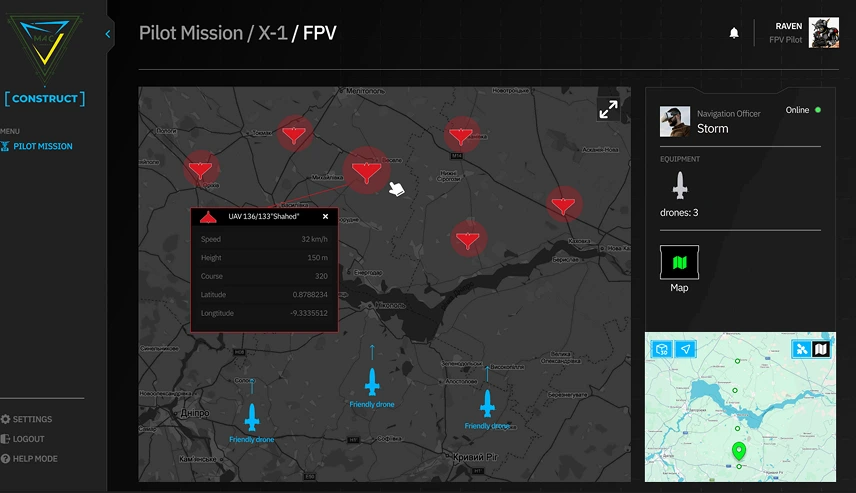The height and width of the screenshot is (493, 856).
Task: Click the topmost green waypoint on minimap
Action: tap(738, 361)
